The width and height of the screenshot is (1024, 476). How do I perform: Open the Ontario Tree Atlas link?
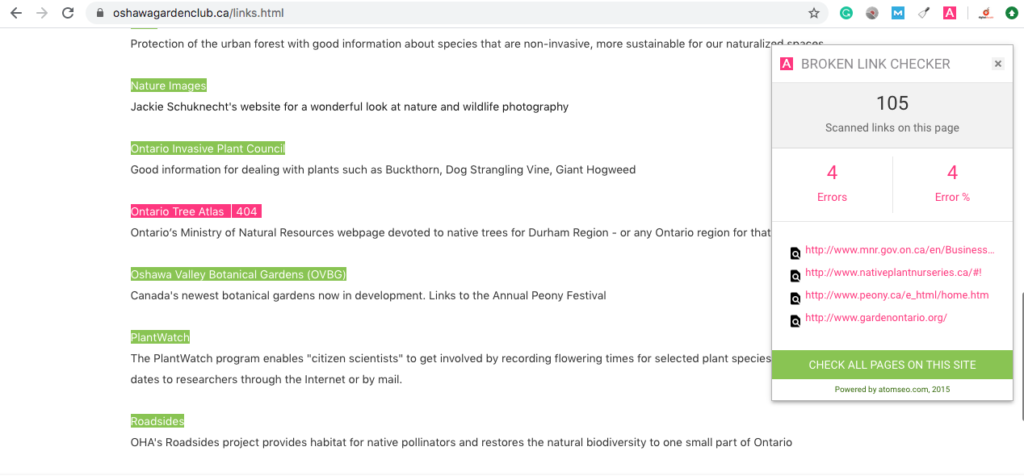180,212
